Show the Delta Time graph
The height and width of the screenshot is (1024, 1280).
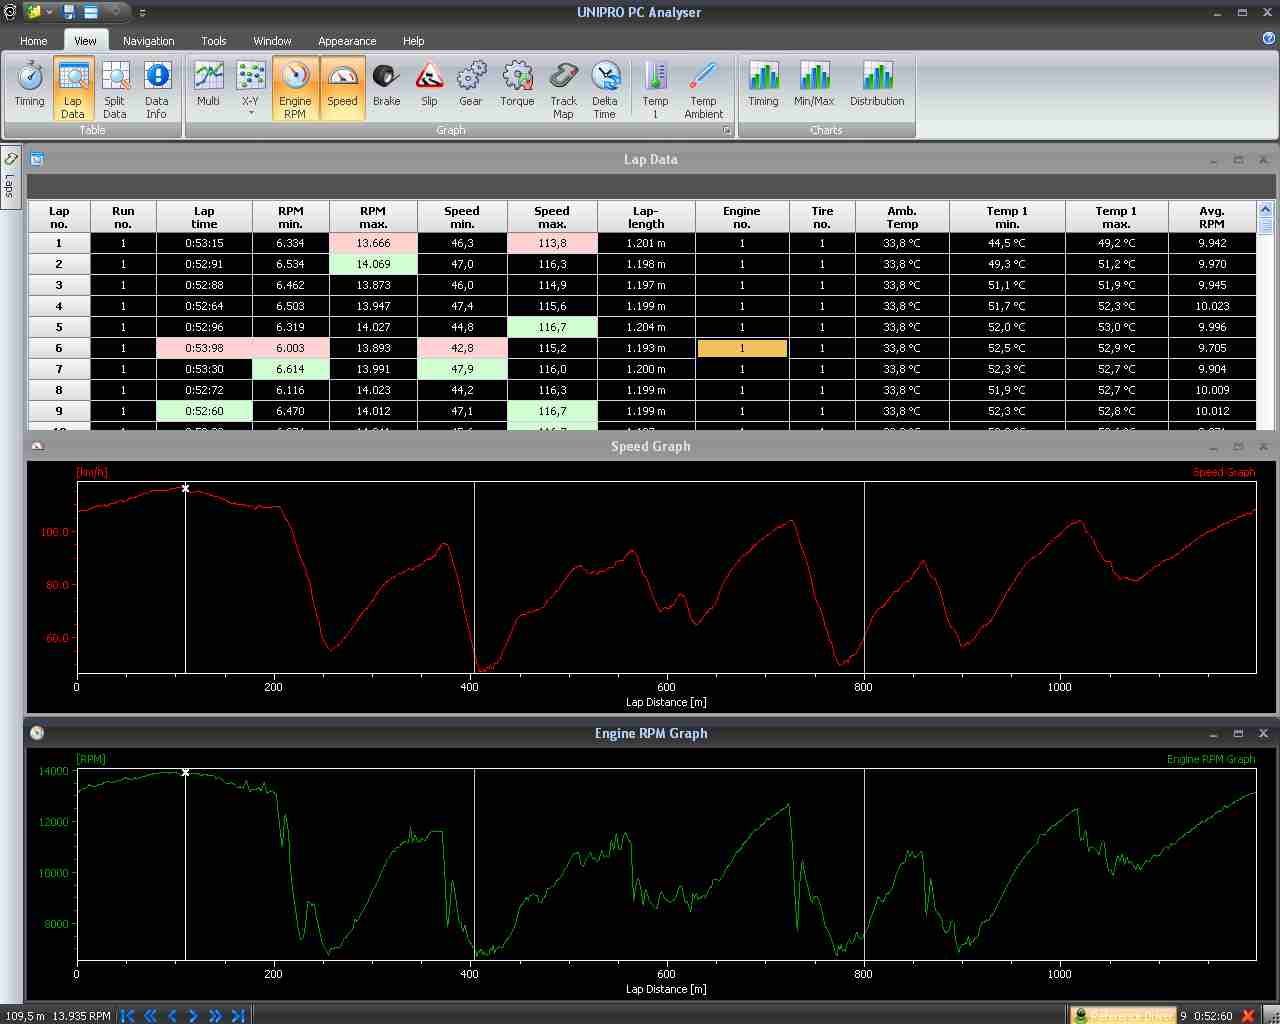605,88
